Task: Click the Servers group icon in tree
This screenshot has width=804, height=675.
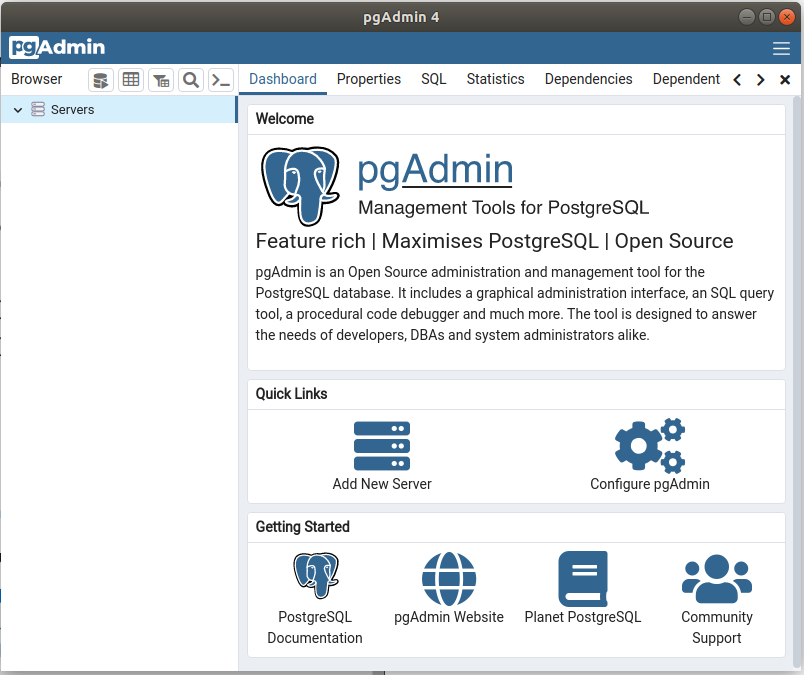Action: pyautogui.click(x=38, y=109)
